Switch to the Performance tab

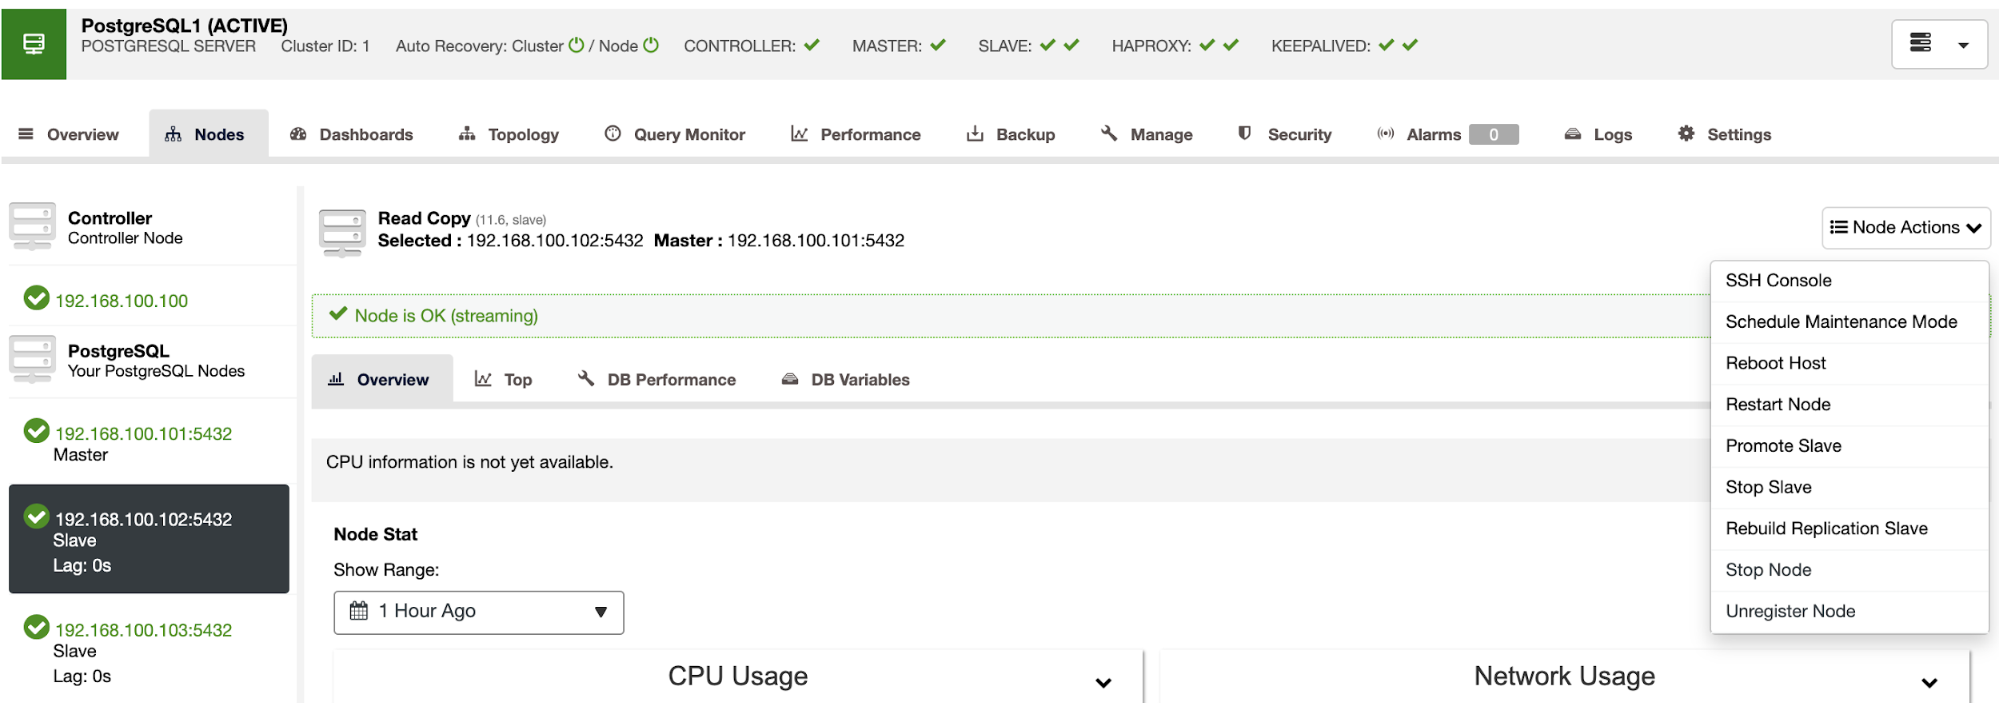(x=856, y=134)
